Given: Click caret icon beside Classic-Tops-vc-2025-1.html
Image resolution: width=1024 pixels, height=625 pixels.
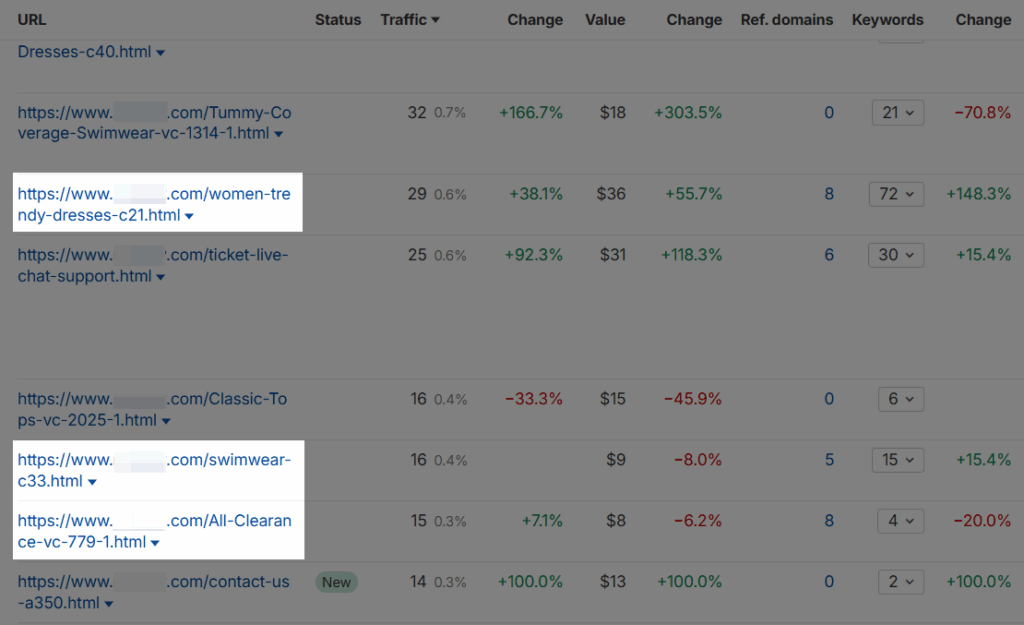Looking at the screenshot, I should click(166, 421).
